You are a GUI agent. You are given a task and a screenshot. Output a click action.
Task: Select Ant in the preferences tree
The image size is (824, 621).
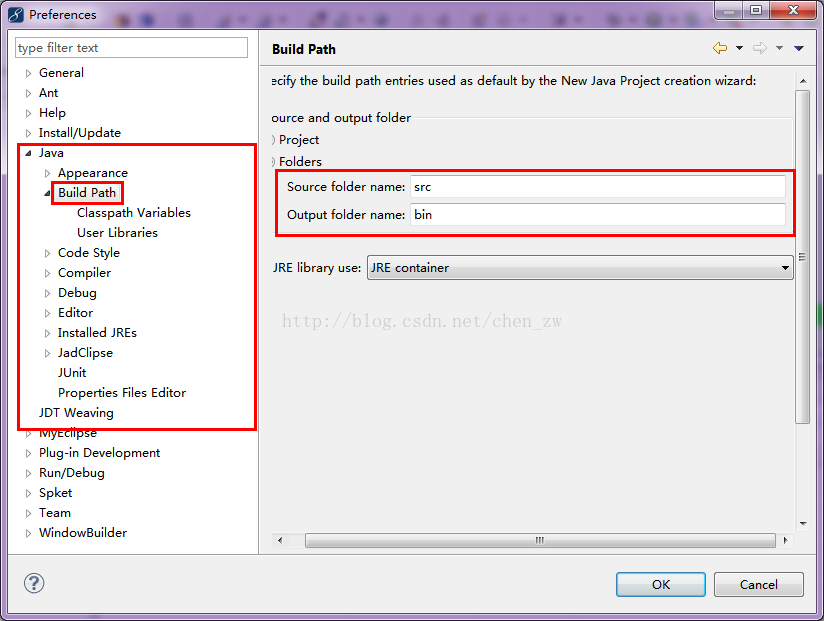click(x=48, y=92)
